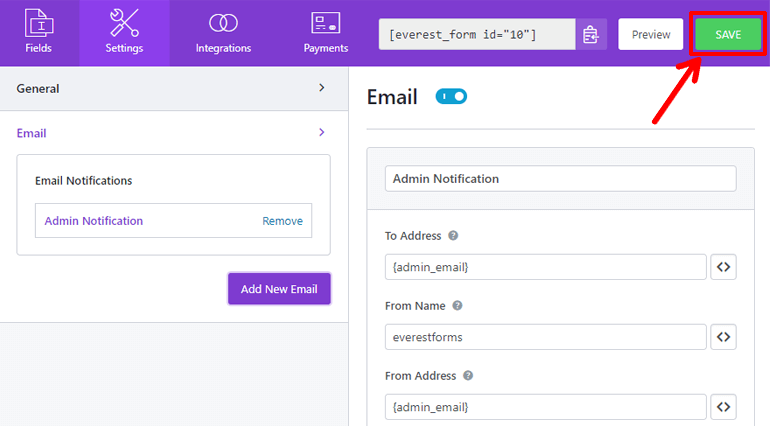The width and height of the screenshot is (770, 426).
Task: Click the copy shortcode clipboard icon
Action: pyautogui.click(x=590, y=35)
